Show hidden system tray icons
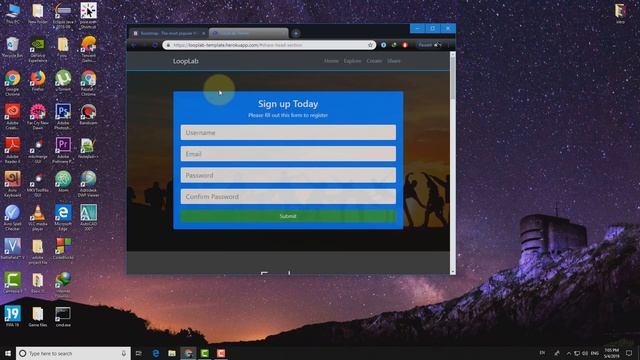Viewport: 640px width, 360px height. [568, 353]
